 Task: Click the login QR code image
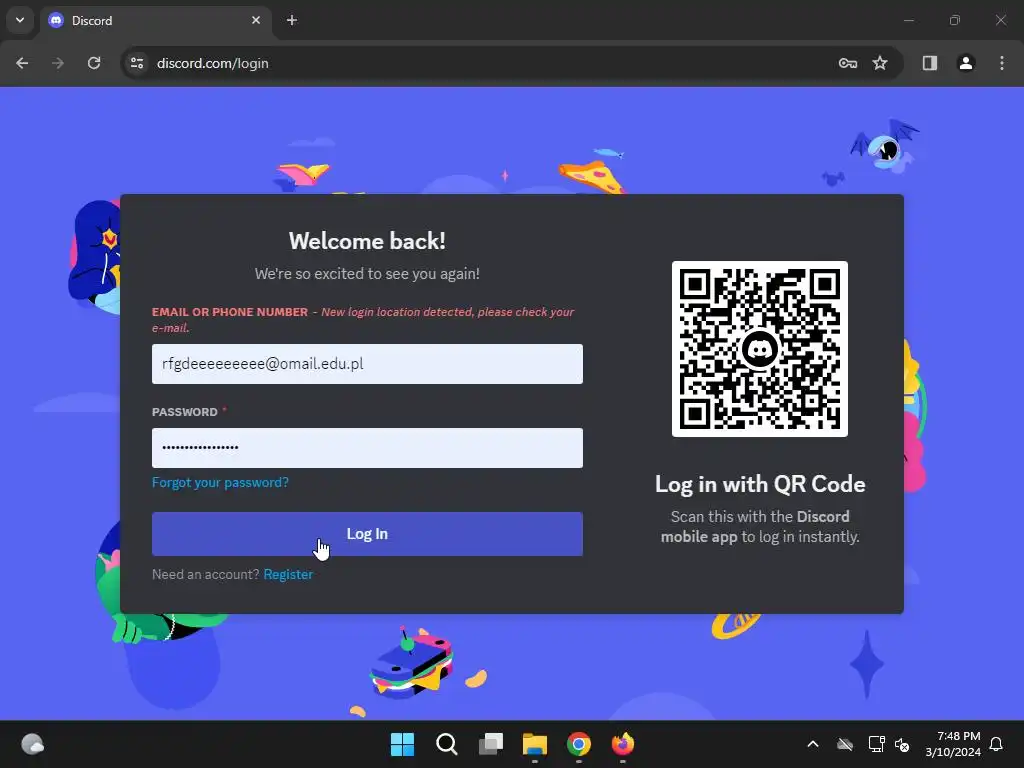click(760, 349)
